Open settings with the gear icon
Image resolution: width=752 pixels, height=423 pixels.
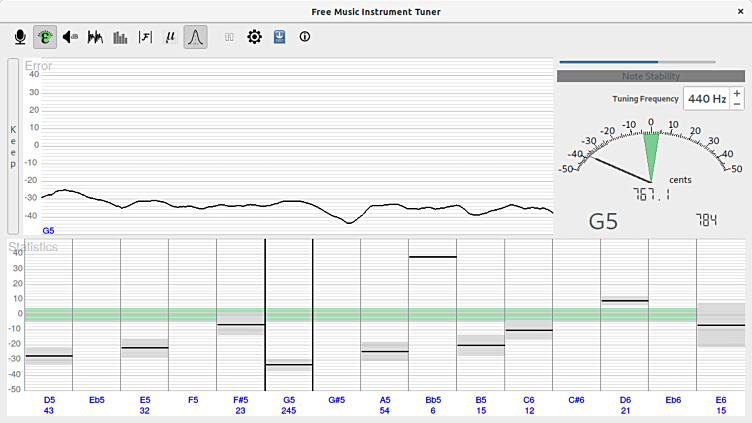(x=254, y=37)
